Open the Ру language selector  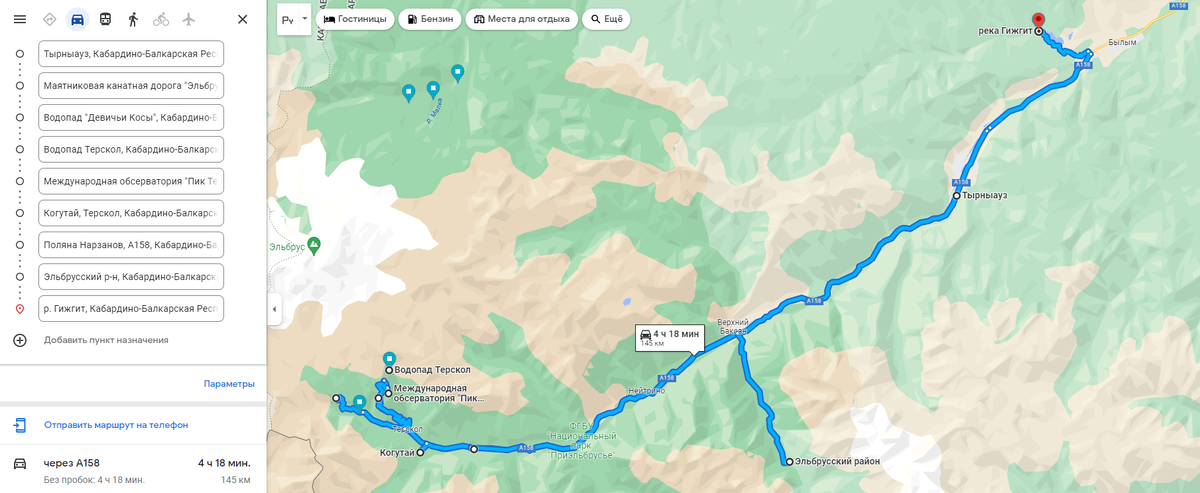click(x=293, y=19)
